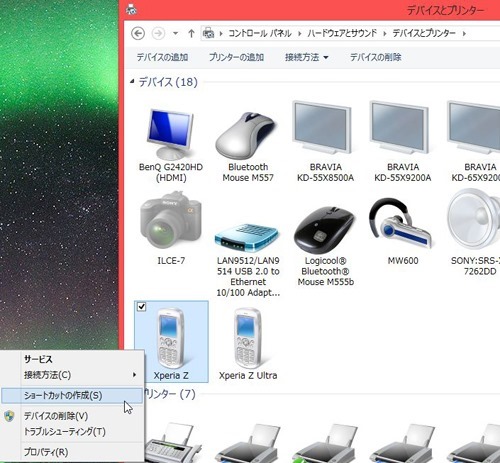The image size is (500, 463).
Task: Select the BenQ G2420HD monitor device icon
Action: tap(171, 135)
